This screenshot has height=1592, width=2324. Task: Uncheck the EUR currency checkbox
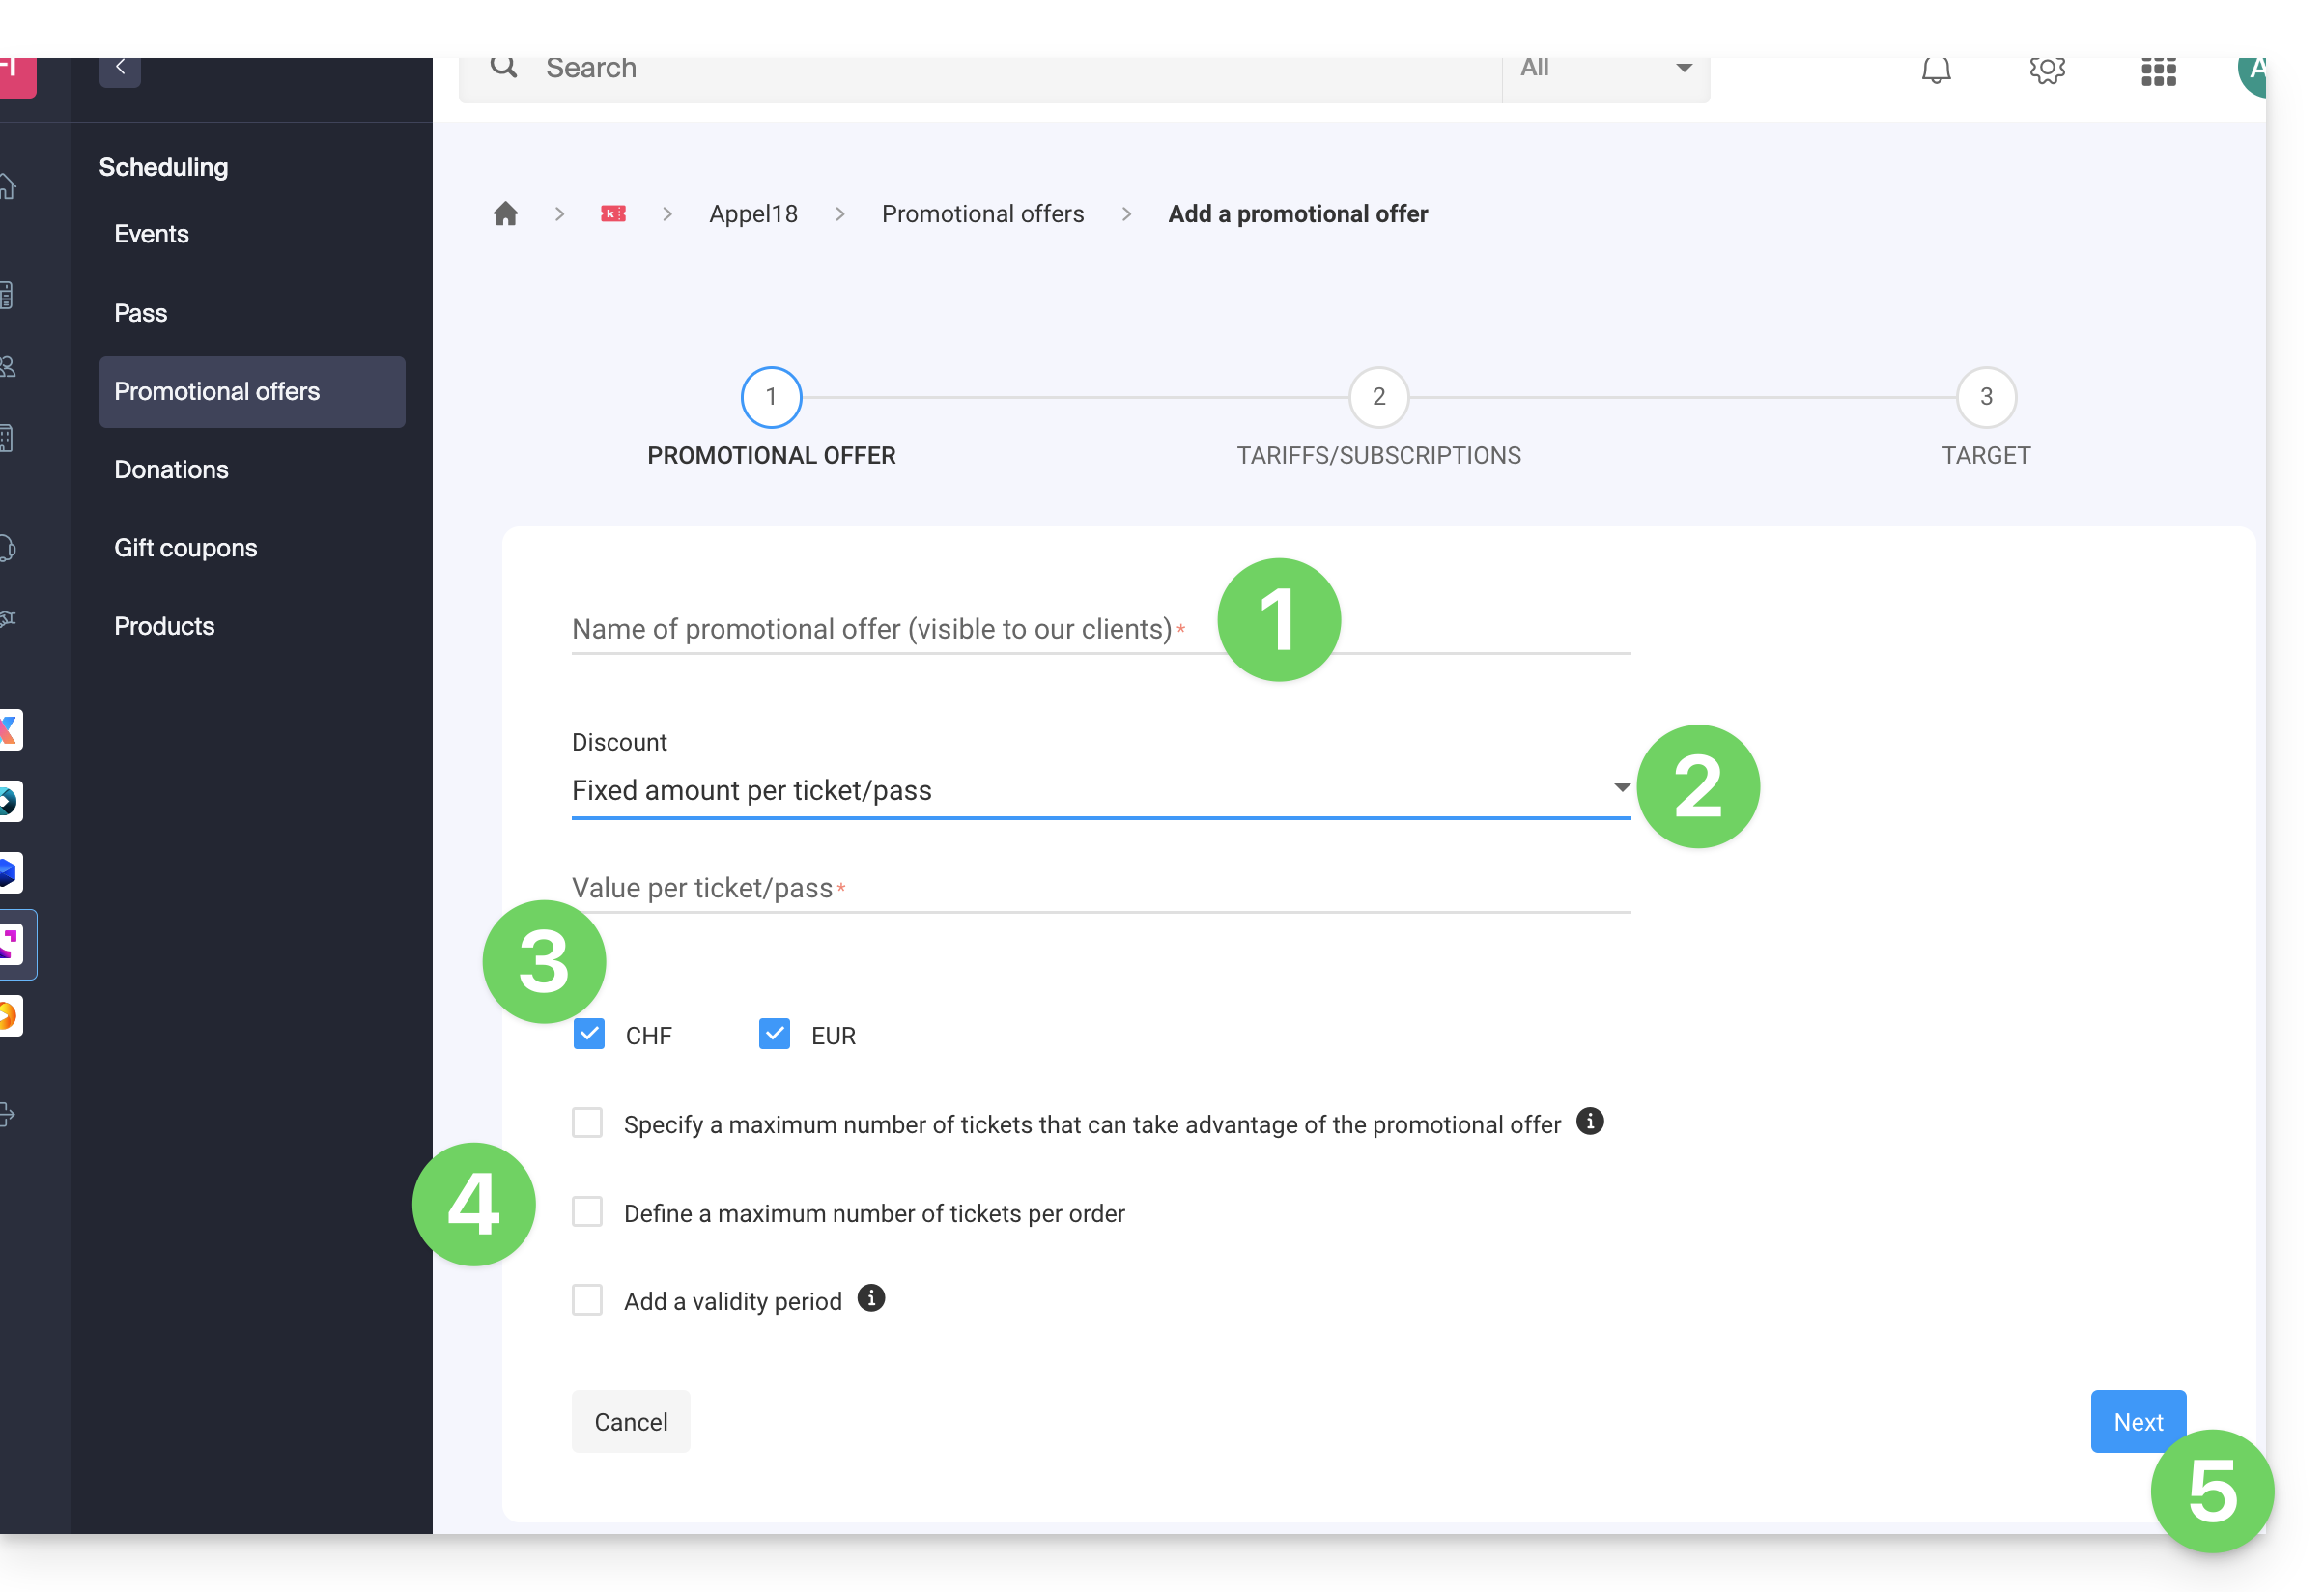point(774,1034)
